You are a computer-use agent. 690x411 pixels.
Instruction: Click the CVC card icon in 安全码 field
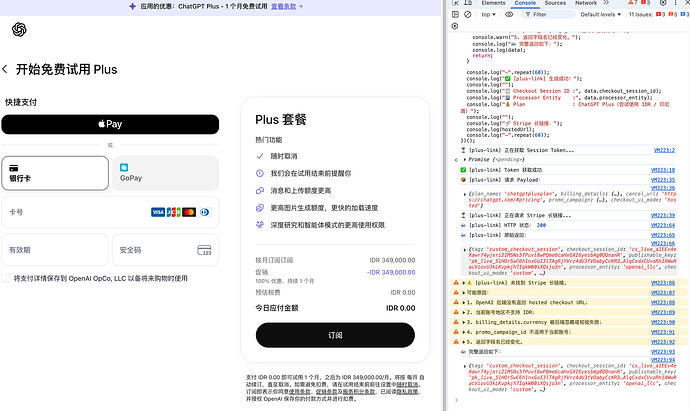click(x=204, y=250)
